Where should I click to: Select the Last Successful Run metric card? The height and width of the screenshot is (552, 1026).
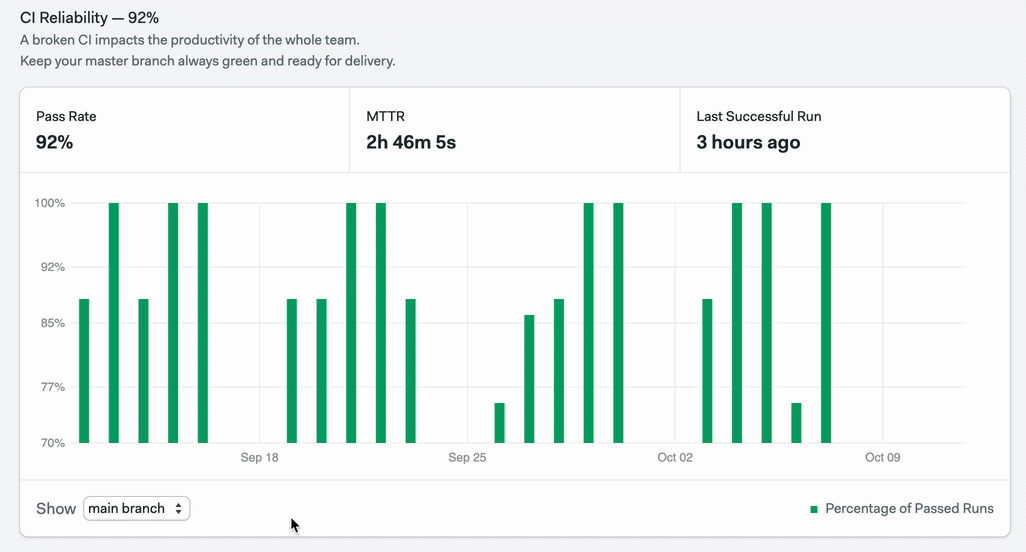pos(845,130)
